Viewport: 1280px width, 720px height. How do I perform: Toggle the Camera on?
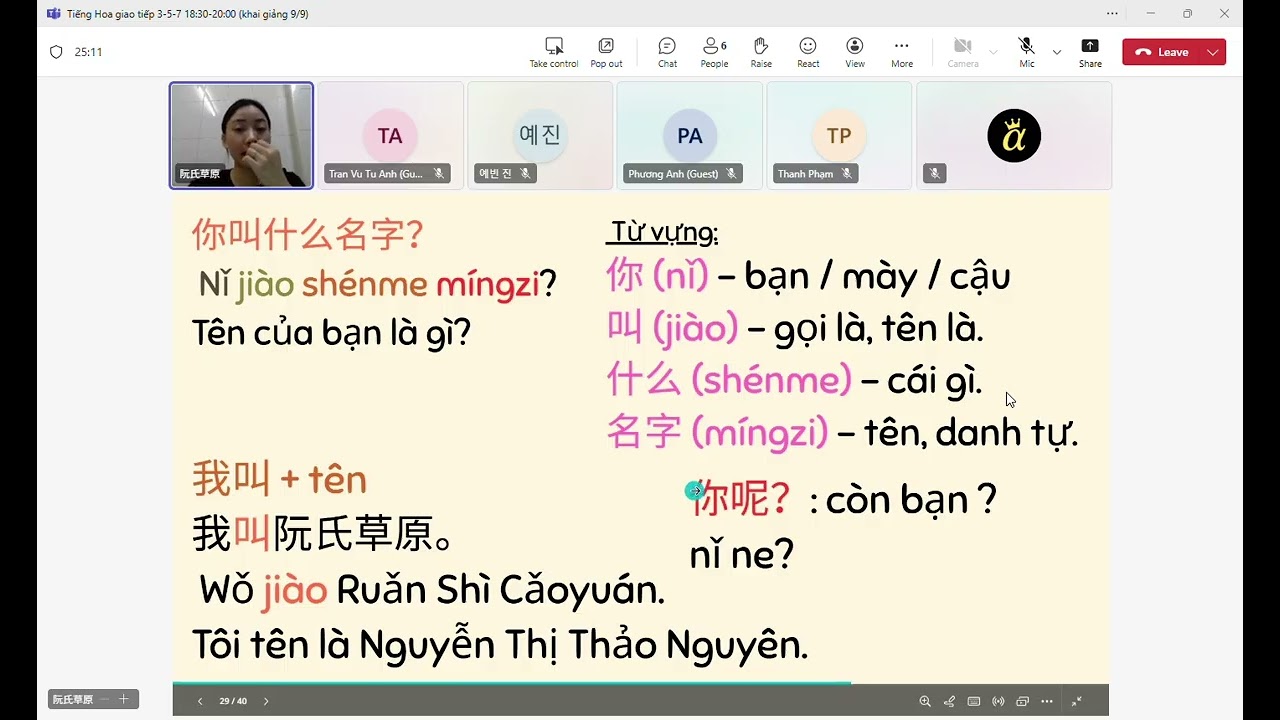pos(963,52)
